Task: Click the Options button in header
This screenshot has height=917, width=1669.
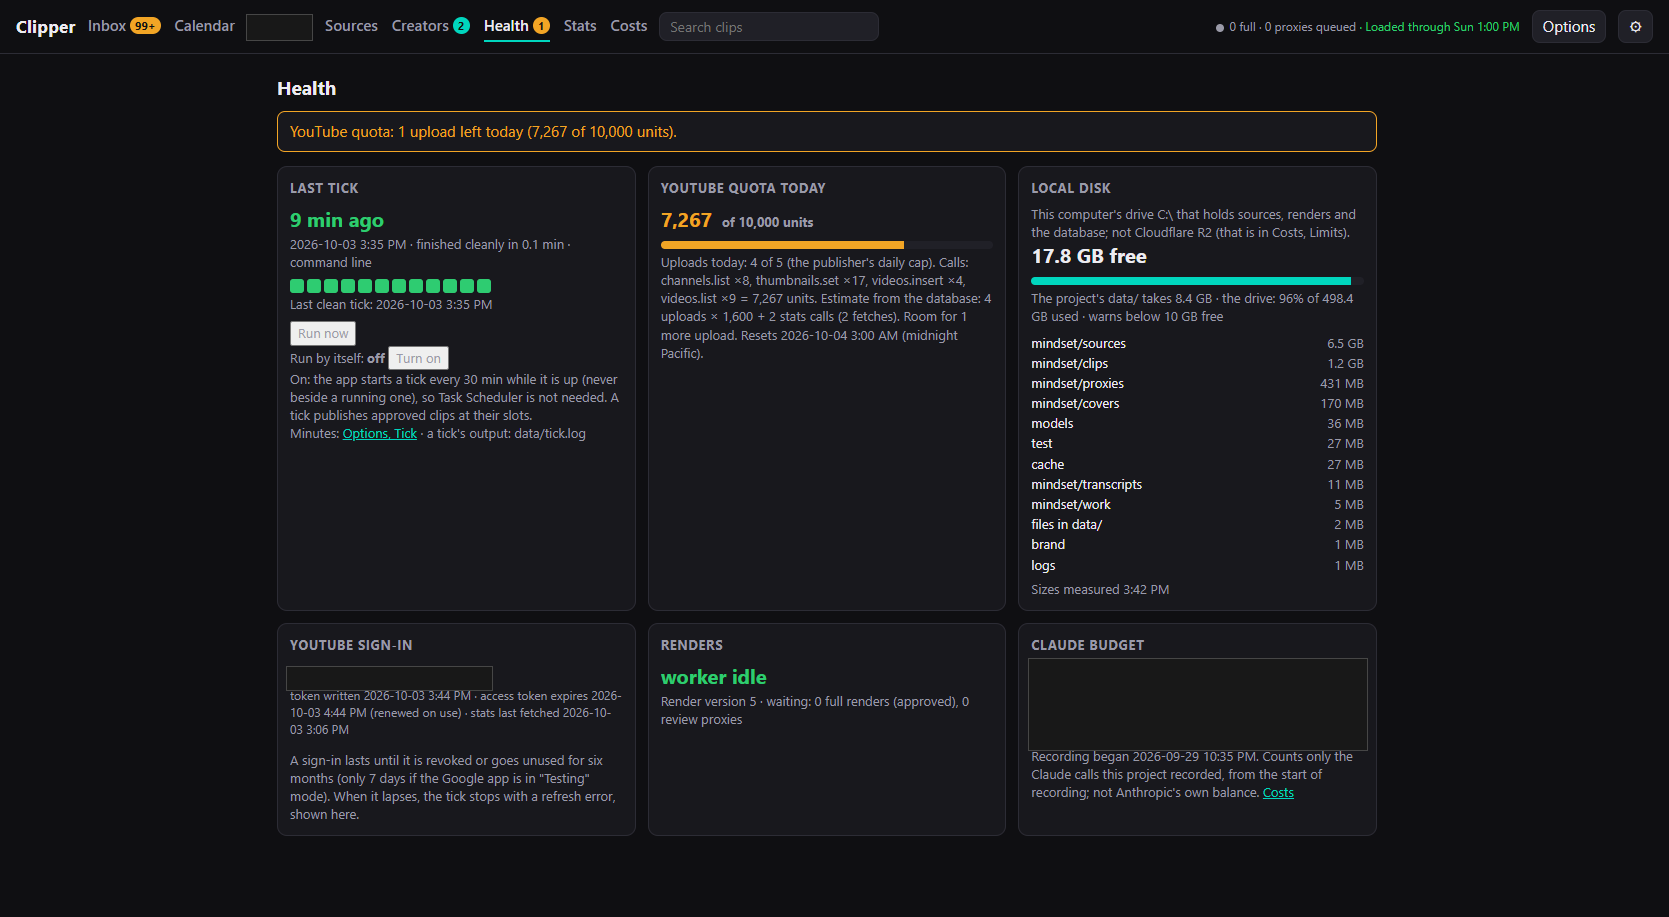Action: pos(1568,27)
